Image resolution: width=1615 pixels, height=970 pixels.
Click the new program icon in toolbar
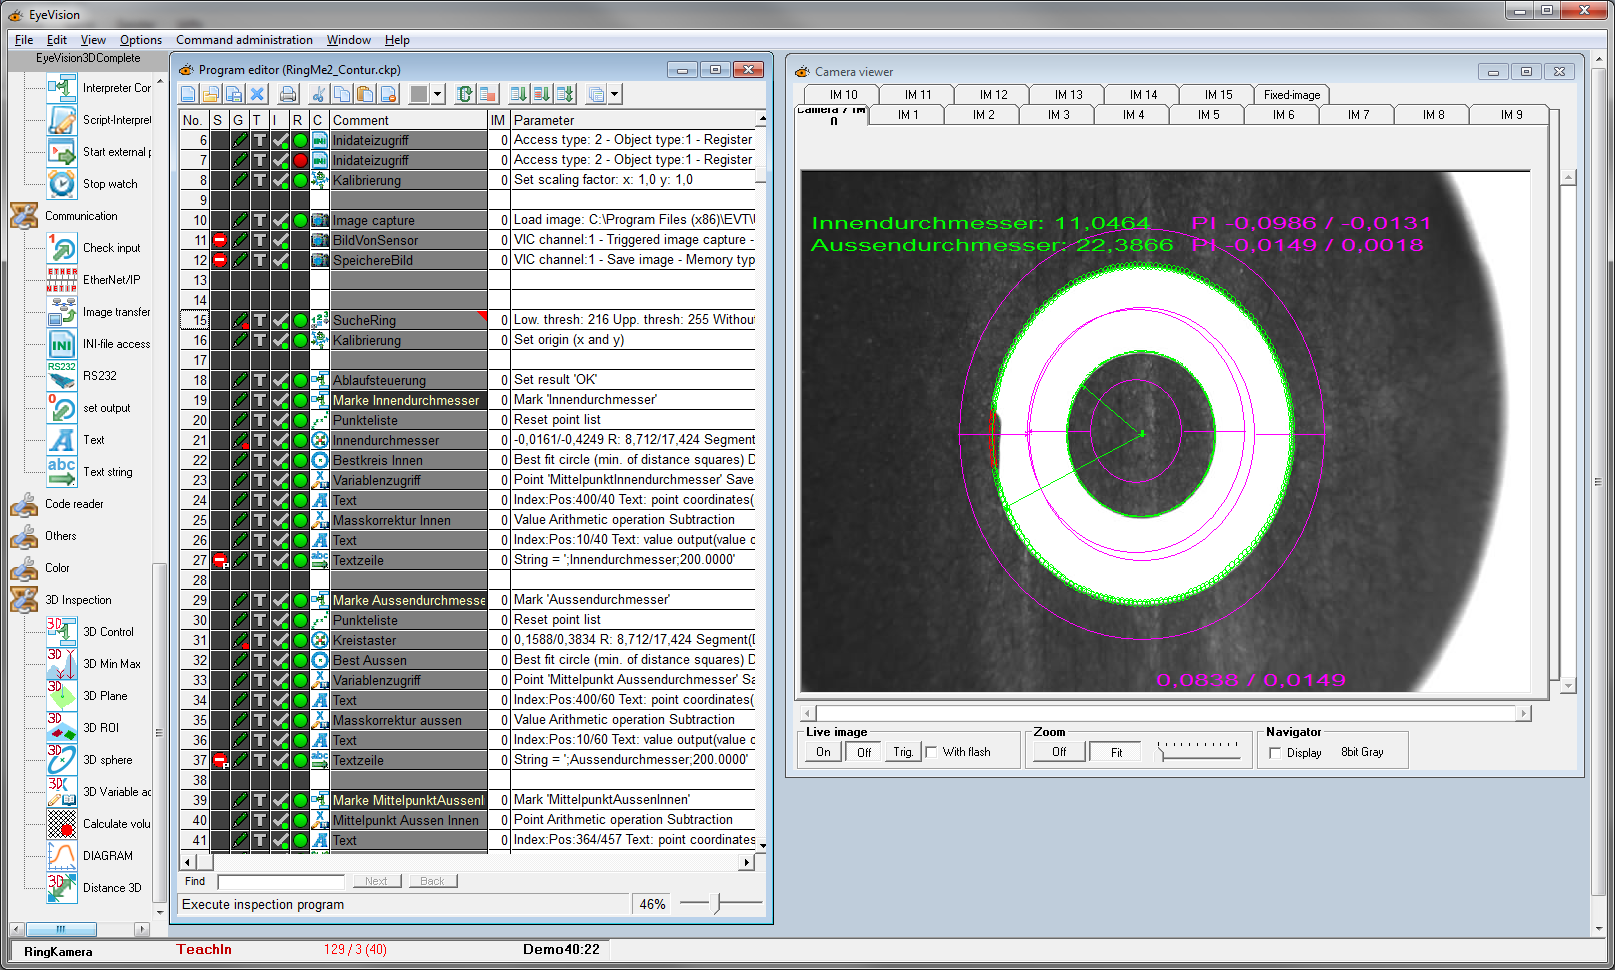click(188, 94)
